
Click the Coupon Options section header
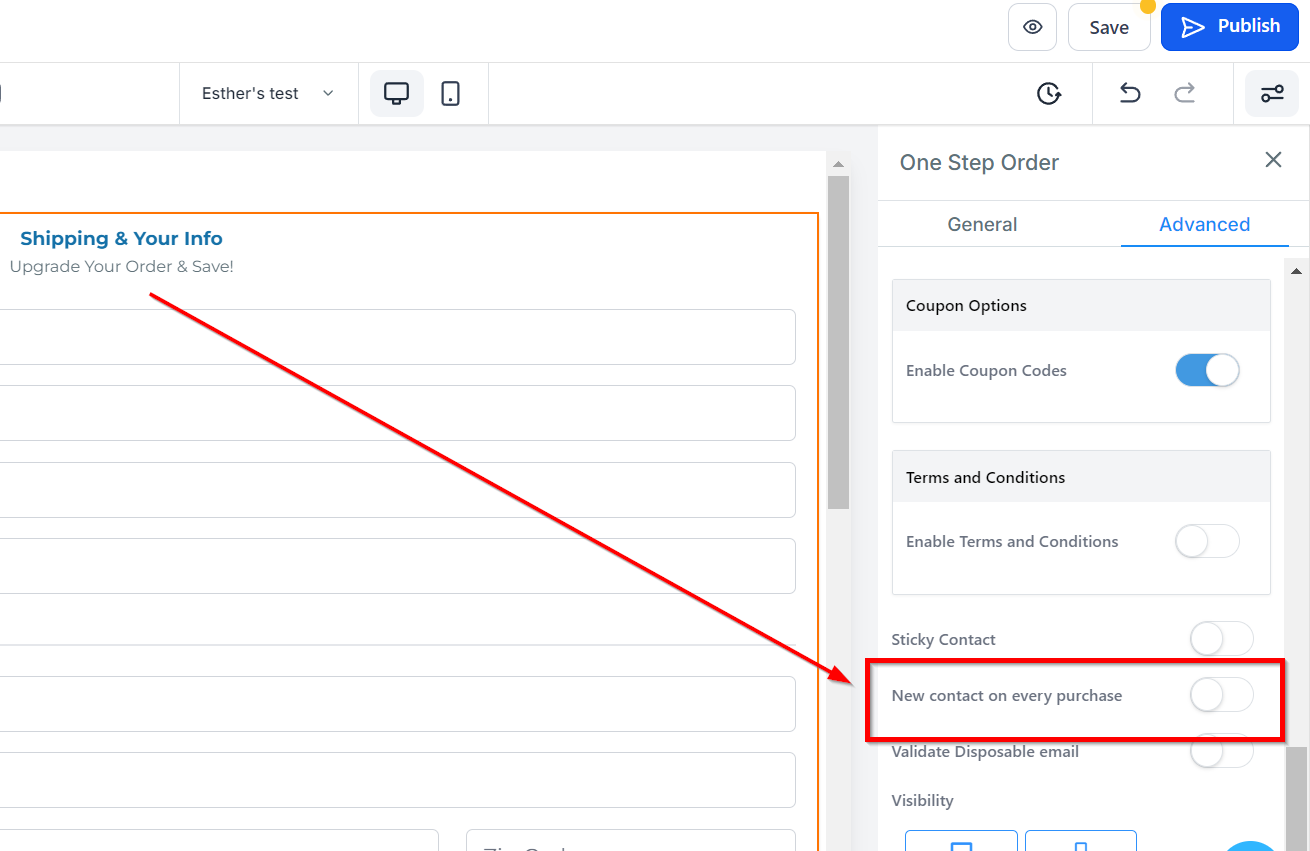pyautogui.click(x=1081, y=305)
